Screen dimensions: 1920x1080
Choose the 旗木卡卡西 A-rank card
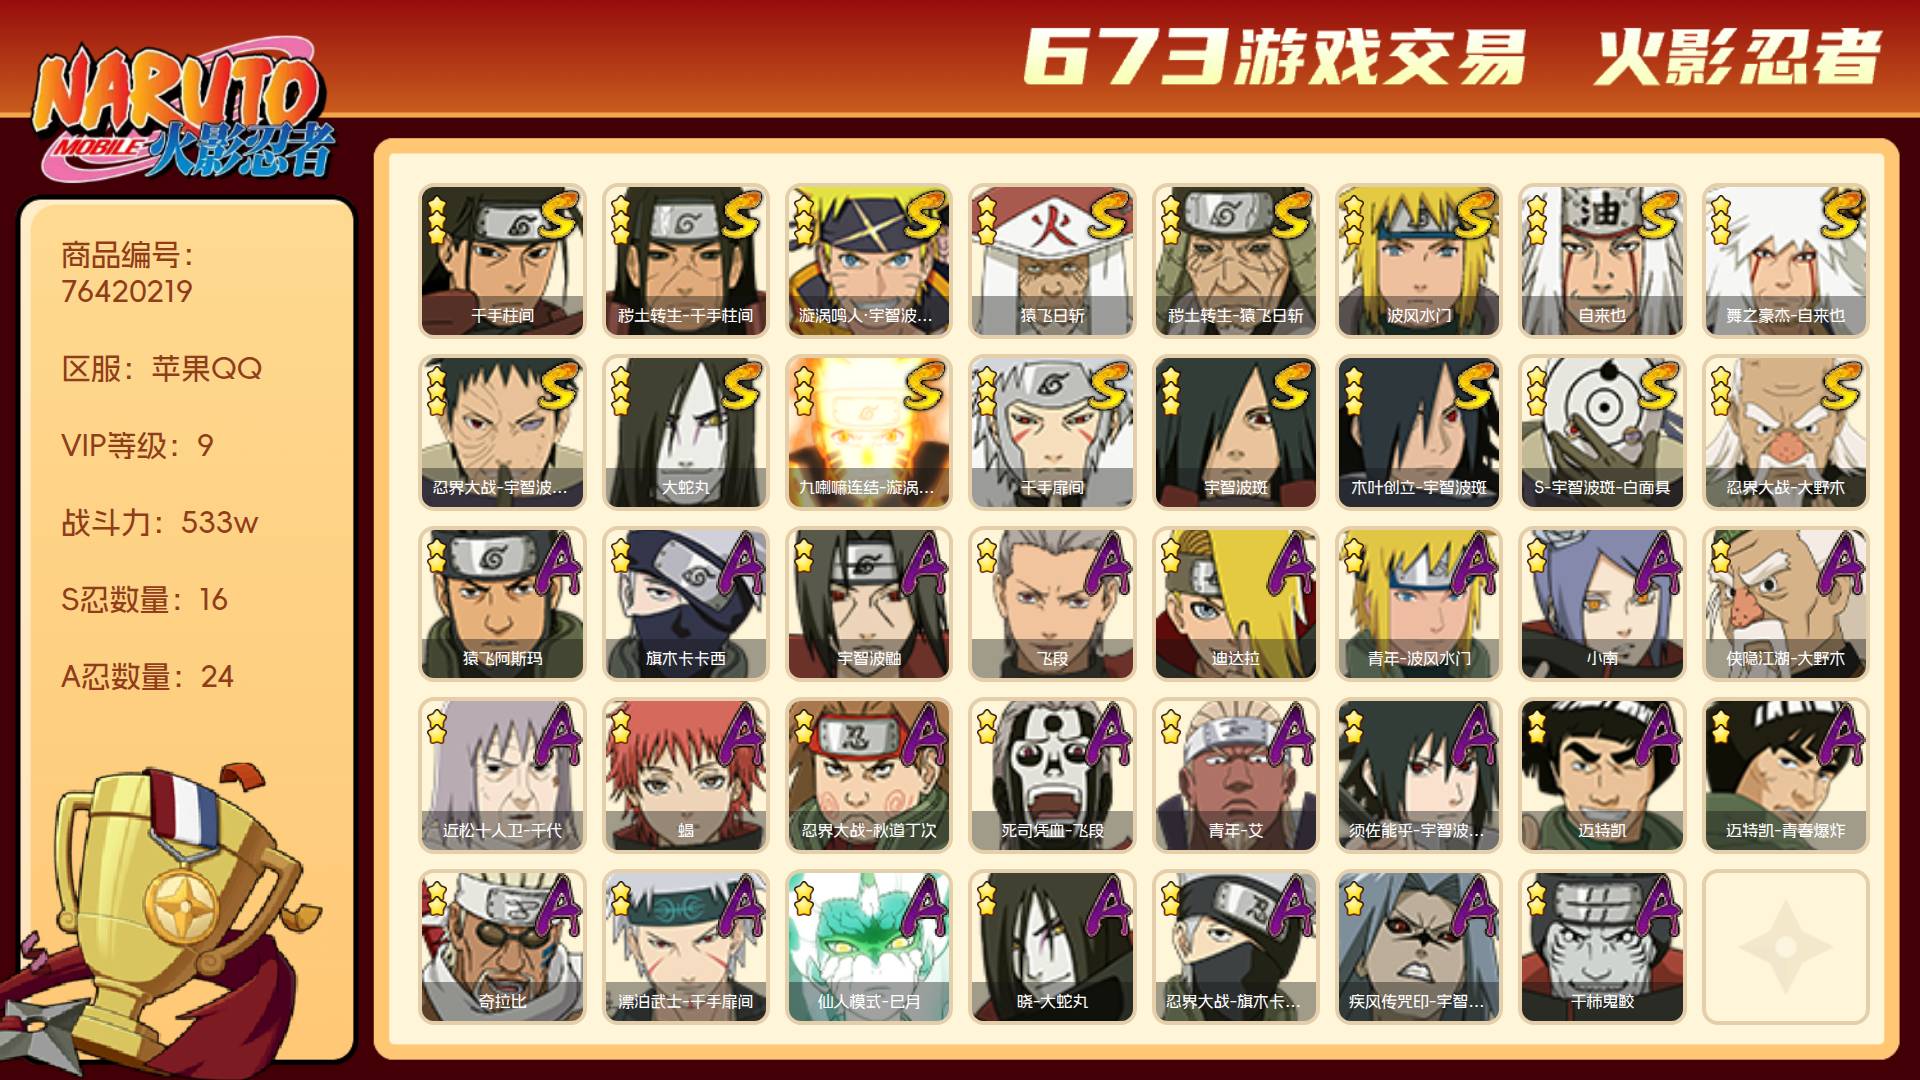(685, 604)
